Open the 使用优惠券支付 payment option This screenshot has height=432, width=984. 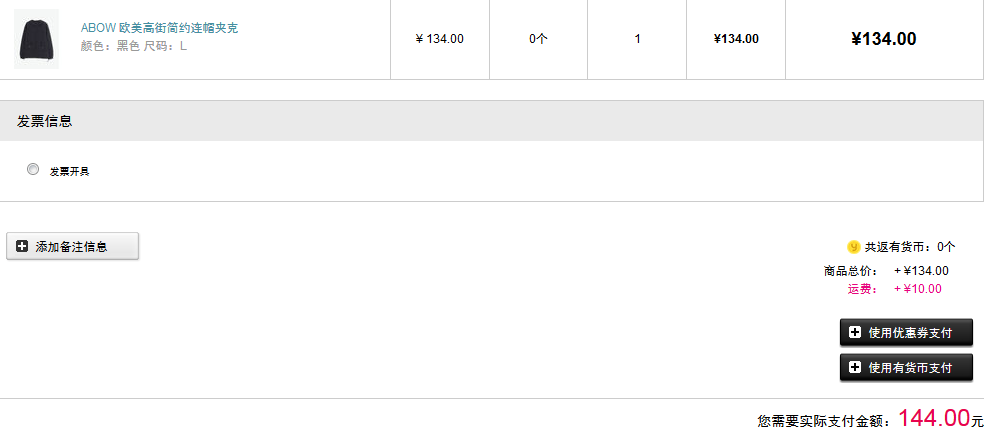pos(906,333)
